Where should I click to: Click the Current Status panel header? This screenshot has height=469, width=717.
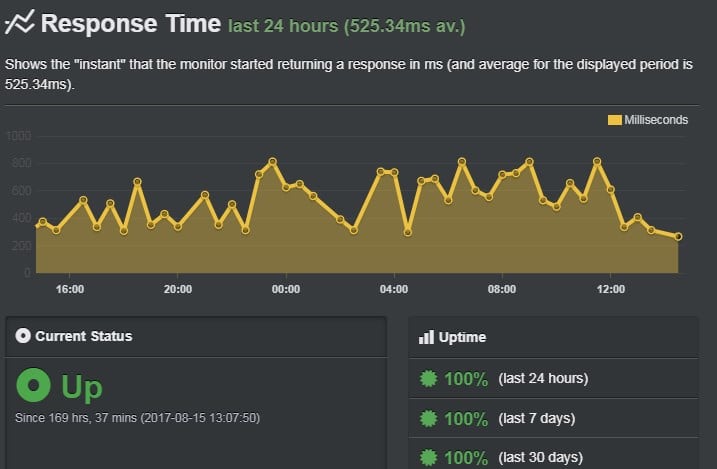[x=196, y=336]
